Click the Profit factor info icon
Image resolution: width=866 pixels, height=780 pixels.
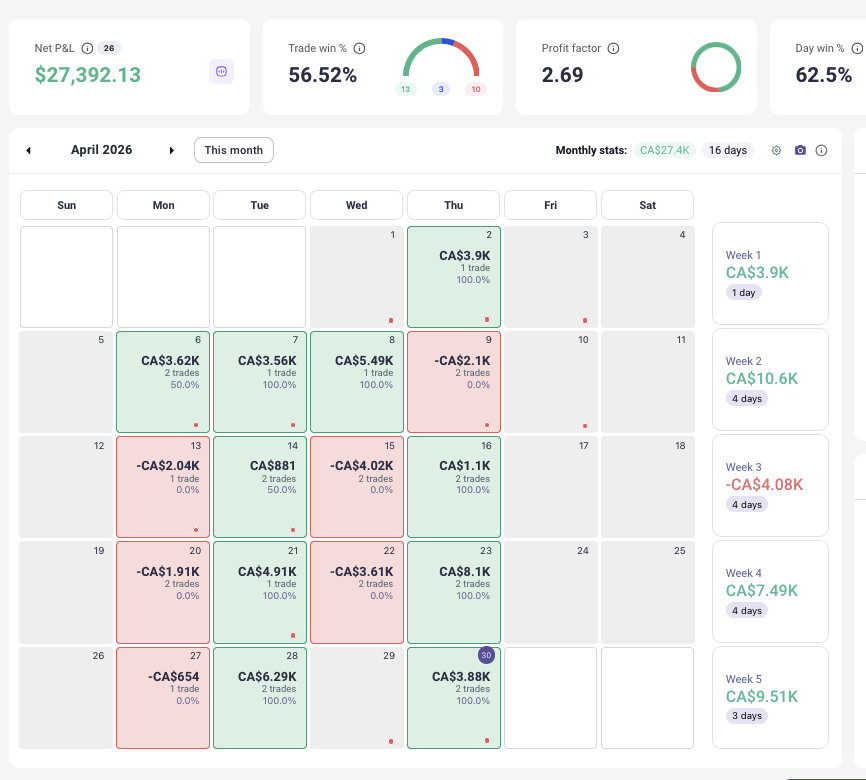pyautogui.click(x=614, y=48)
